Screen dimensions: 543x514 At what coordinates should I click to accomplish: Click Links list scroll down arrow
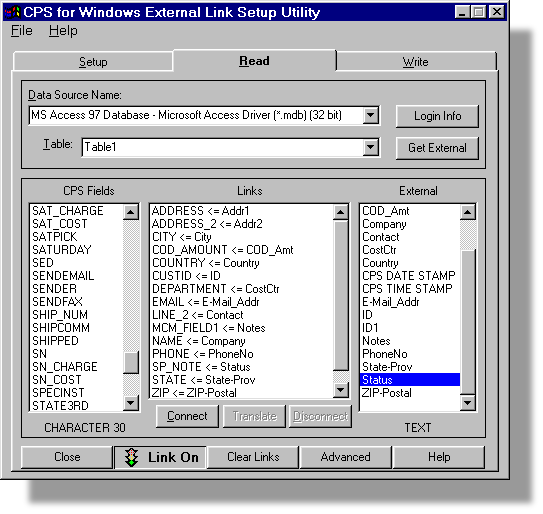[x=341, y=390]
